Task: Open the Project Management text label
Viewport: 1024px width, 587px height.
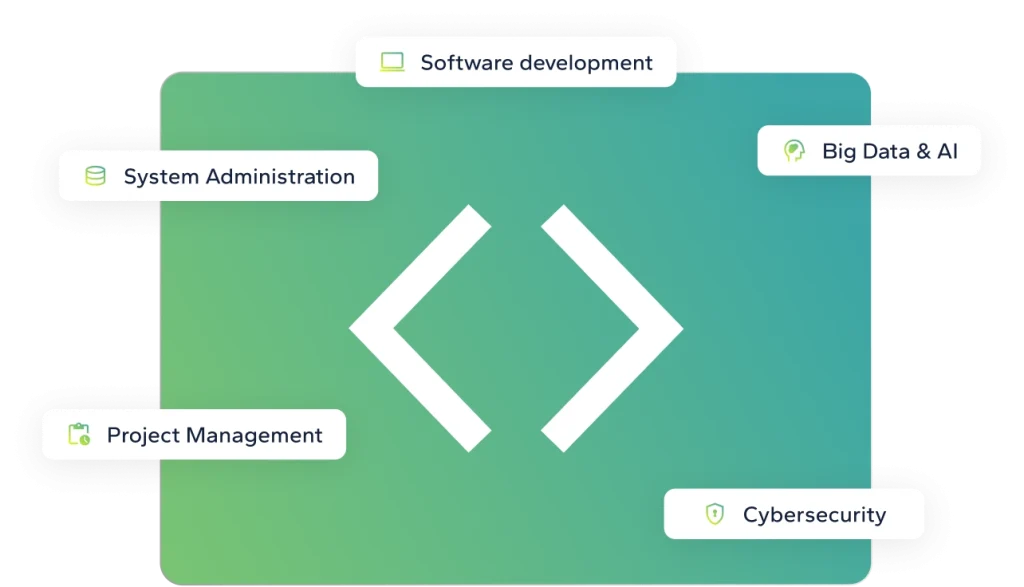Action: point(215,435)
